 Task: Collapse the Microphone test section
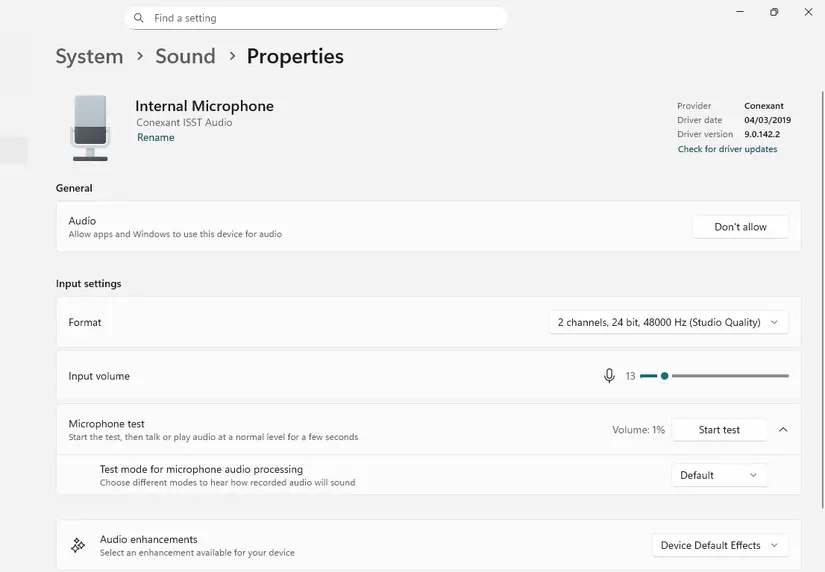(x=783, y=430)
